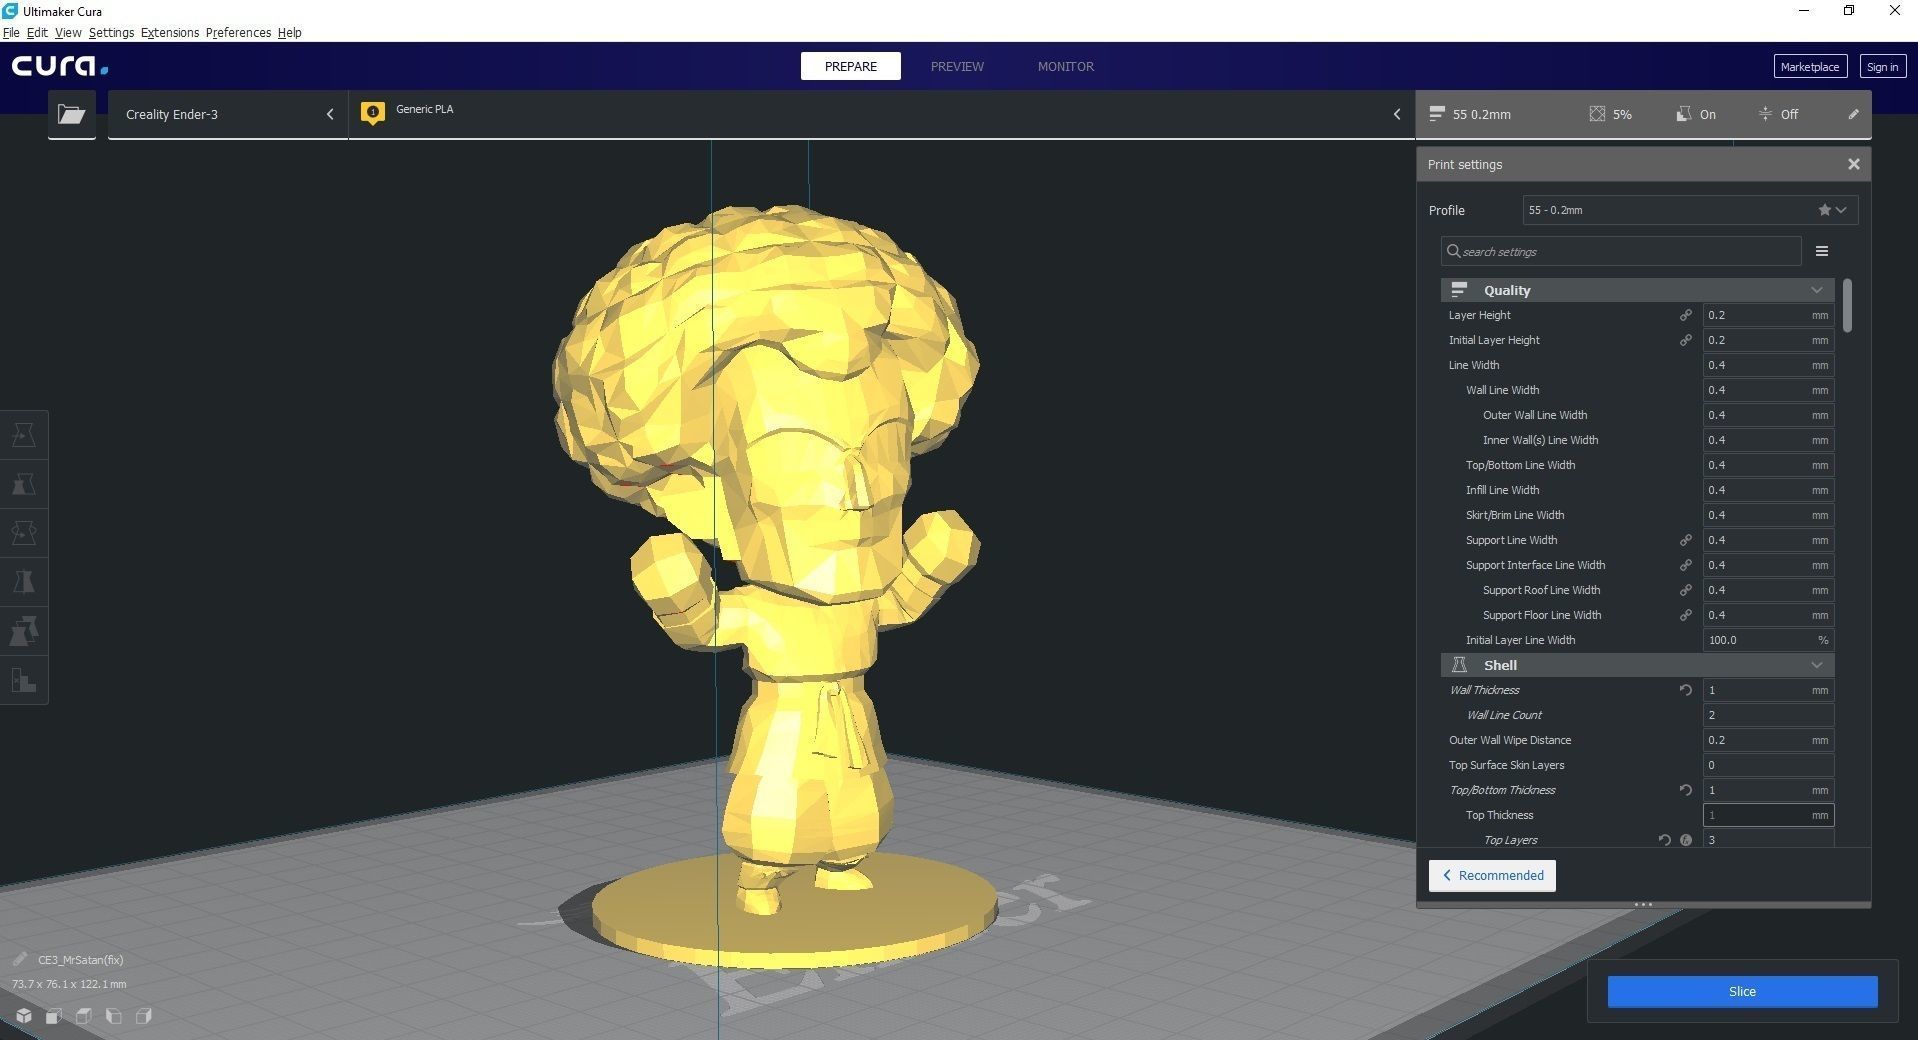The image size is (1918, 1040).
Task: Click link icon next to Layer Height
Action: pos(1685,315)
